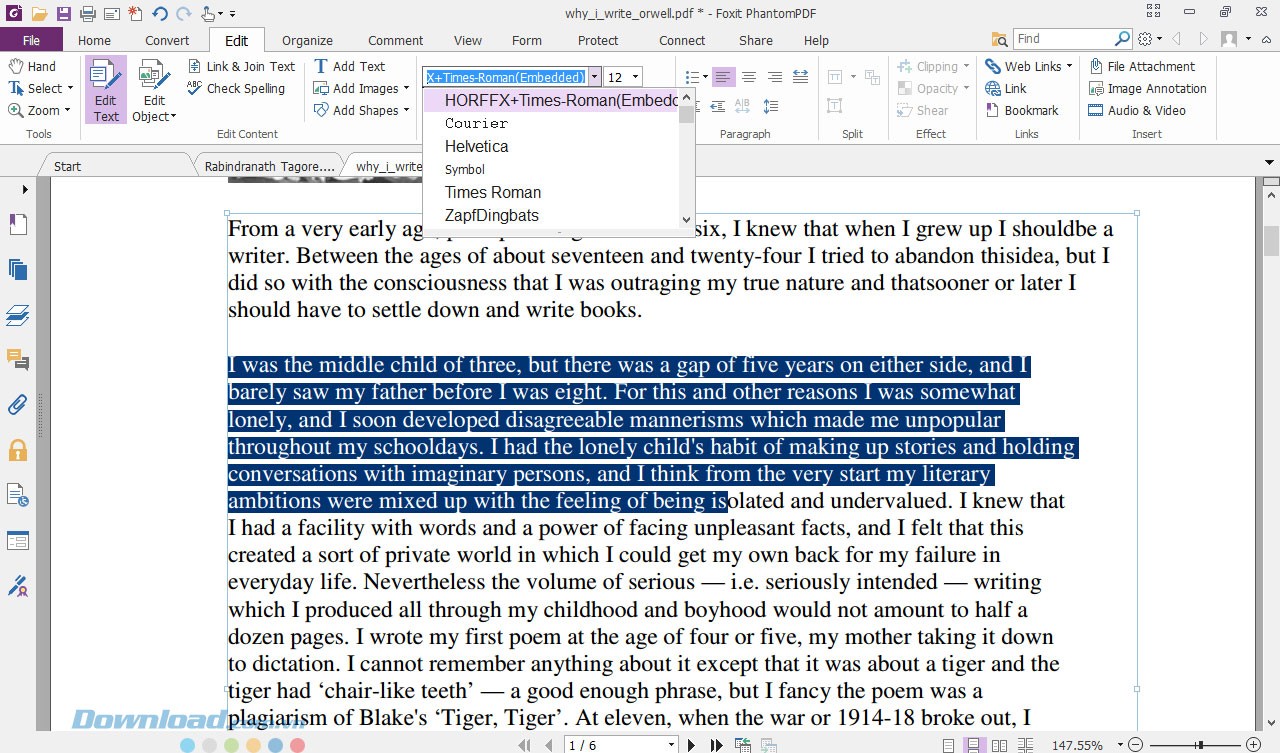Toggle align left paragraph button

tap(722, 77)
